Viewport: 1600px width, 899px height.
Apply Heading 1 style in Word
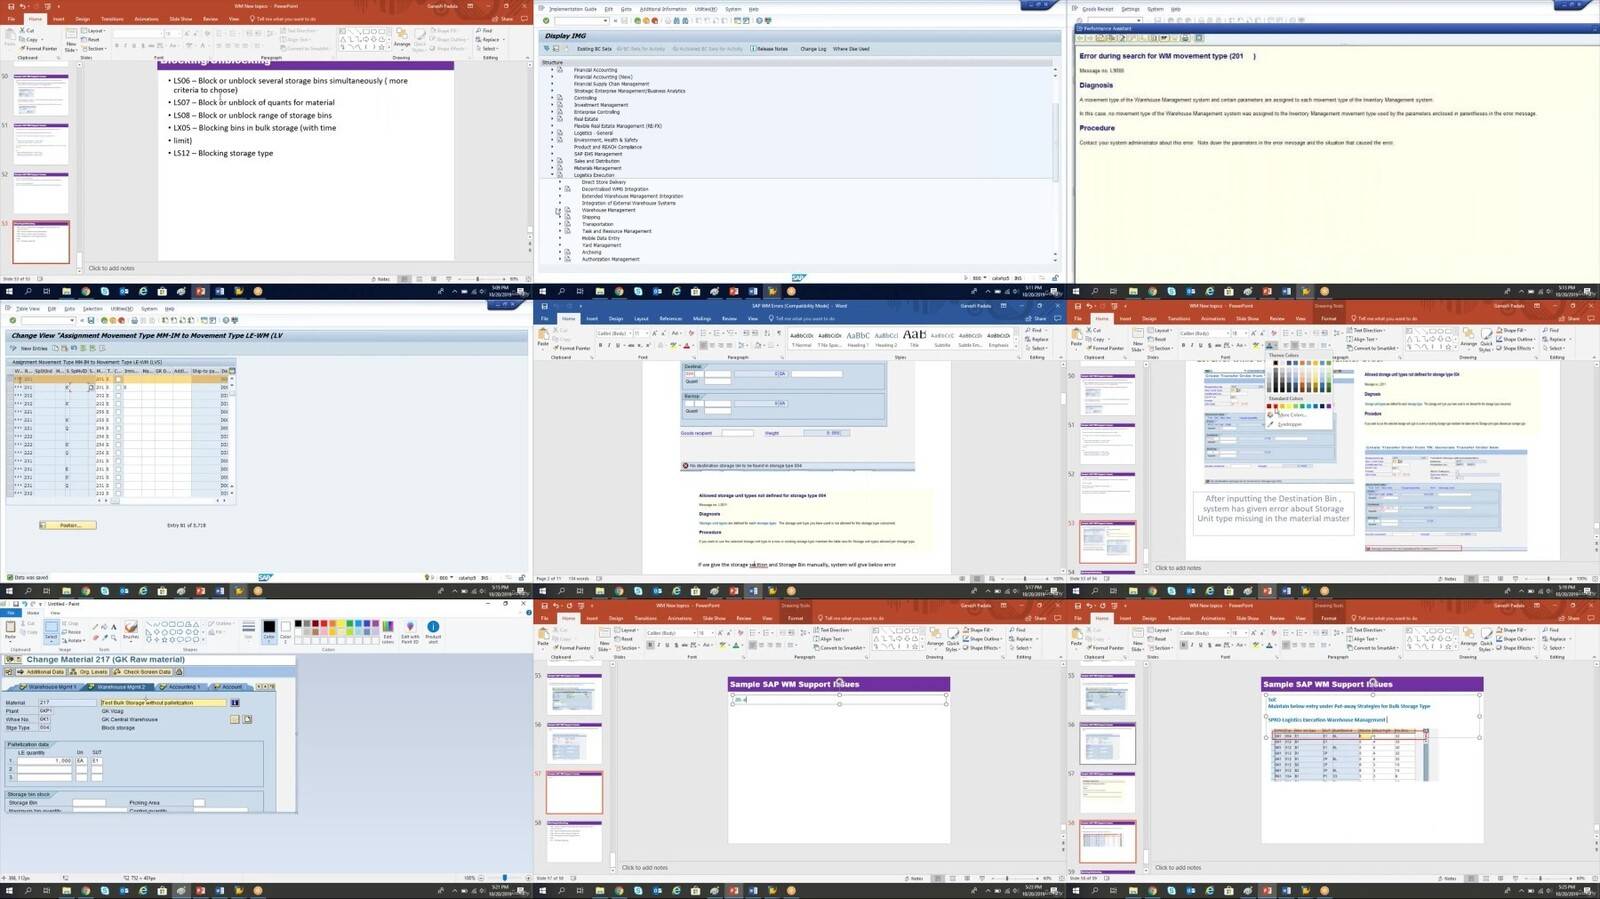click(x=857, y=338)
